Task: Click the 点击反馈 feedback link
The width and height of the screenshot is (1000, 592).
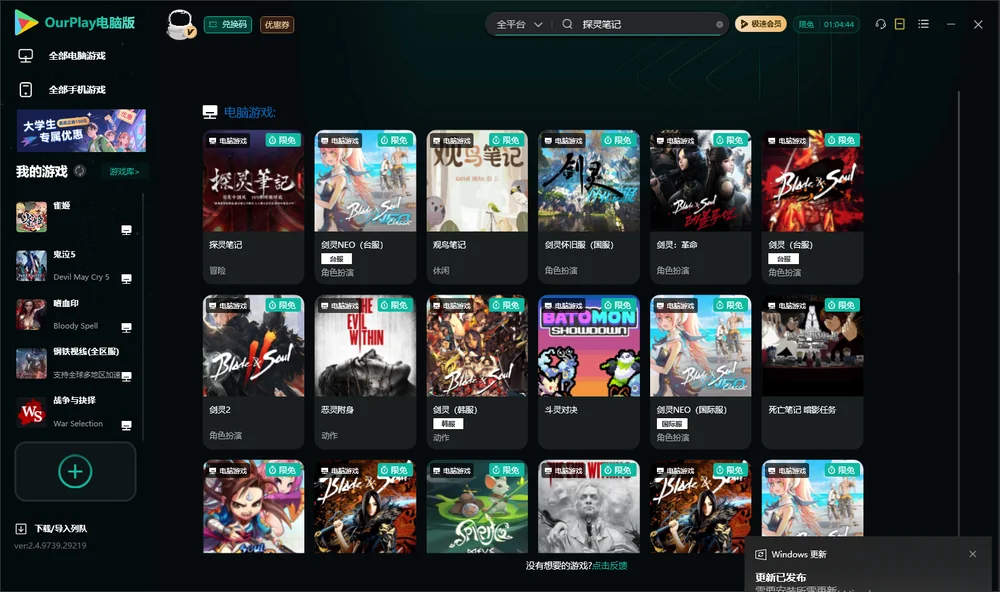Action: [610, 565]
